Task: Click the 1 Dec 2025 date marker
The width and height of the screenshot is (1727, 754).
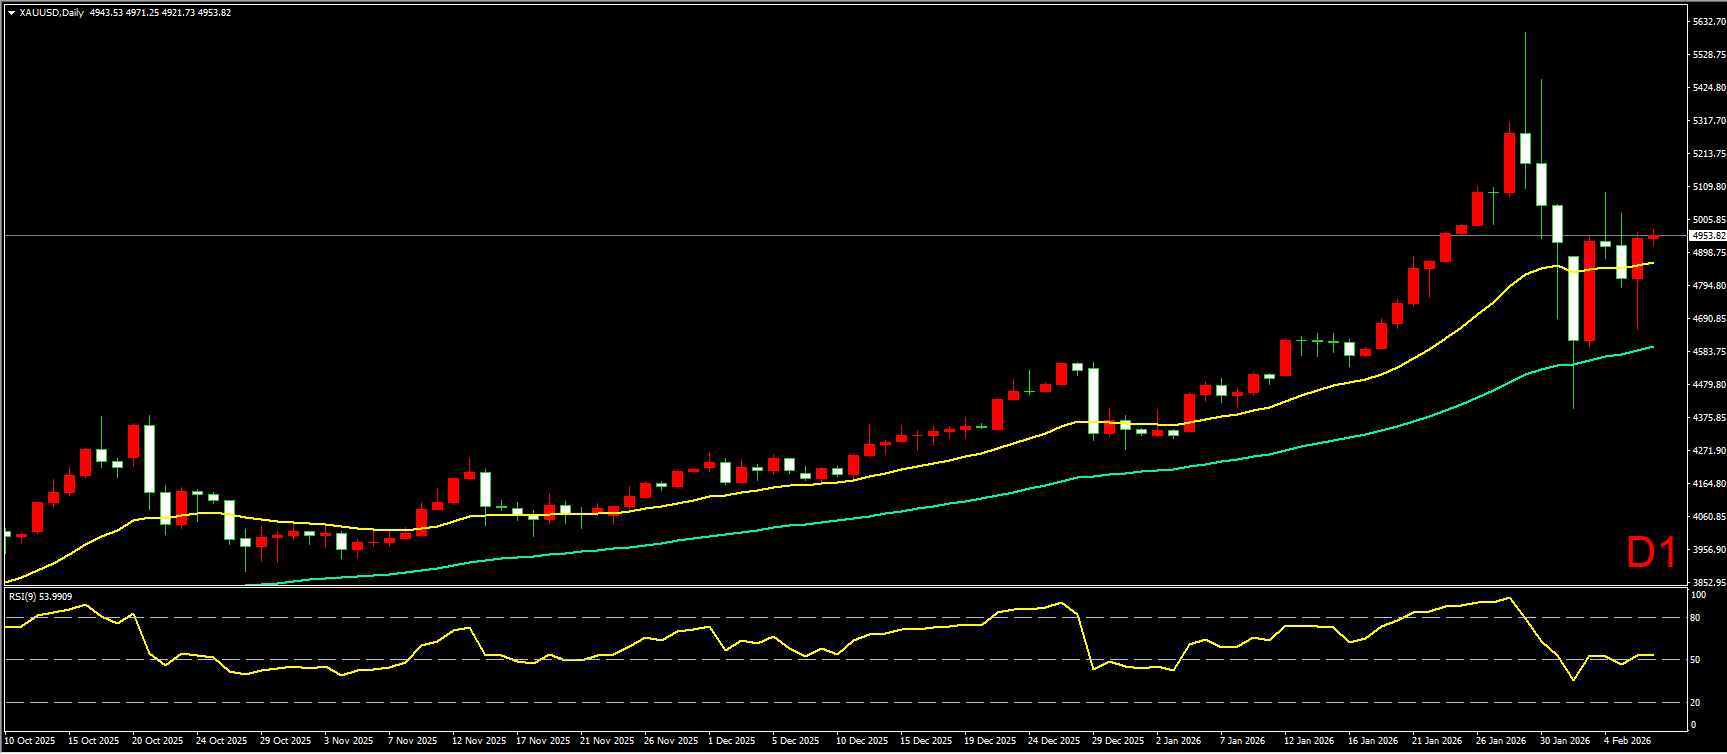Action: tap(731, 741)
